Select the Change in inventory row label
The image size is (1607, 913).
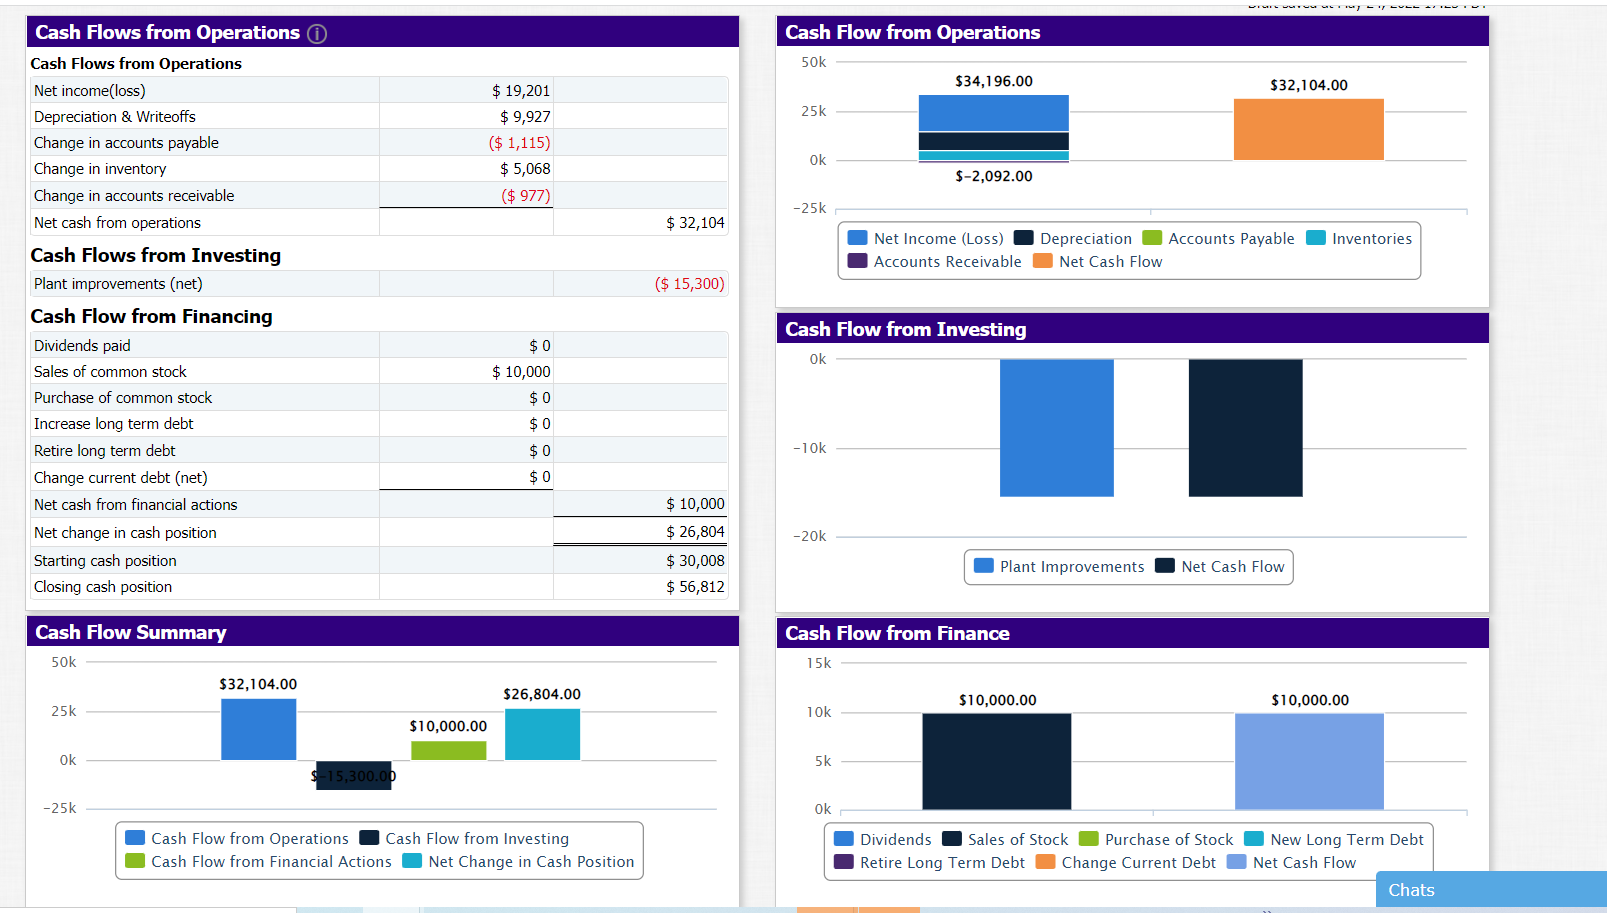point(100,168)
